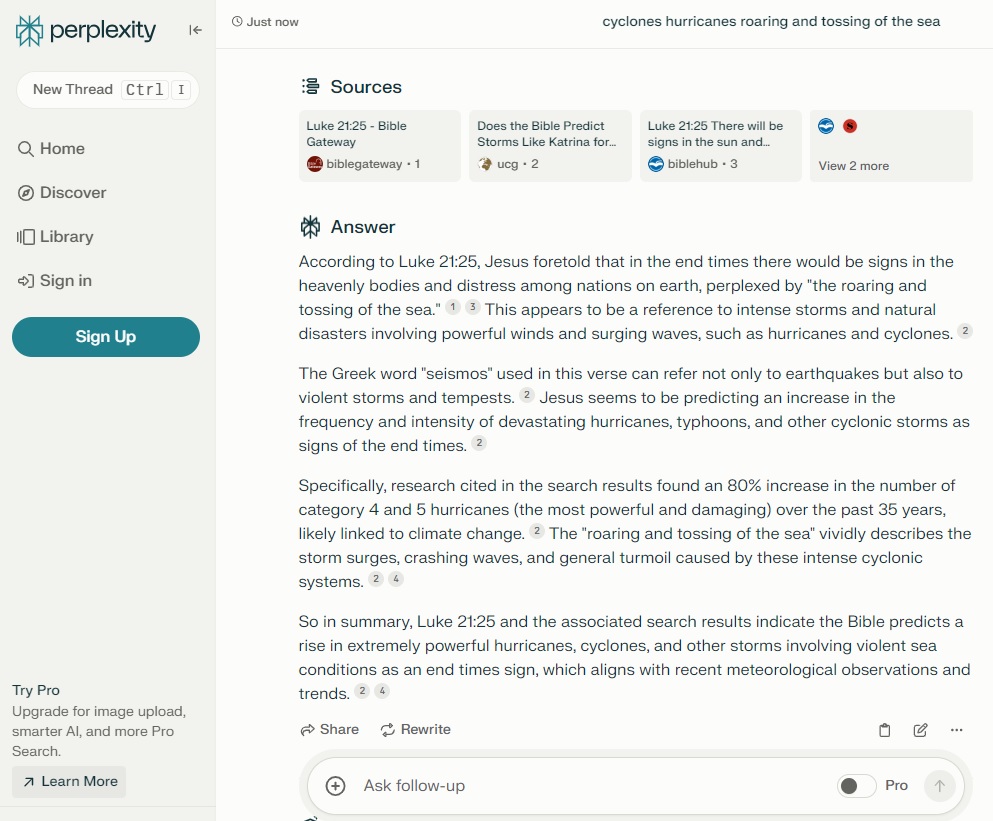Open the Library section
Viewport: 993px width, 821px height.
point(56,237)
